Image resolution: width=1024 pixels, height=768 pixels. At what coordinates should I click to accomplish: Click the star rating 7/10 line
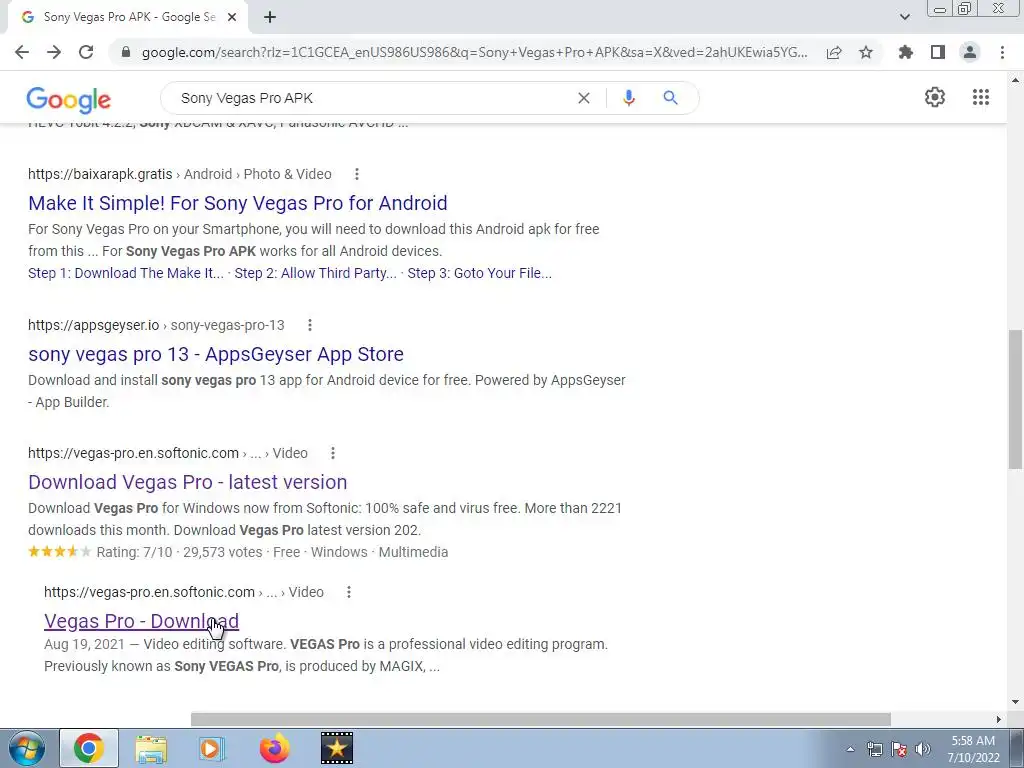[x=238, y=552]
